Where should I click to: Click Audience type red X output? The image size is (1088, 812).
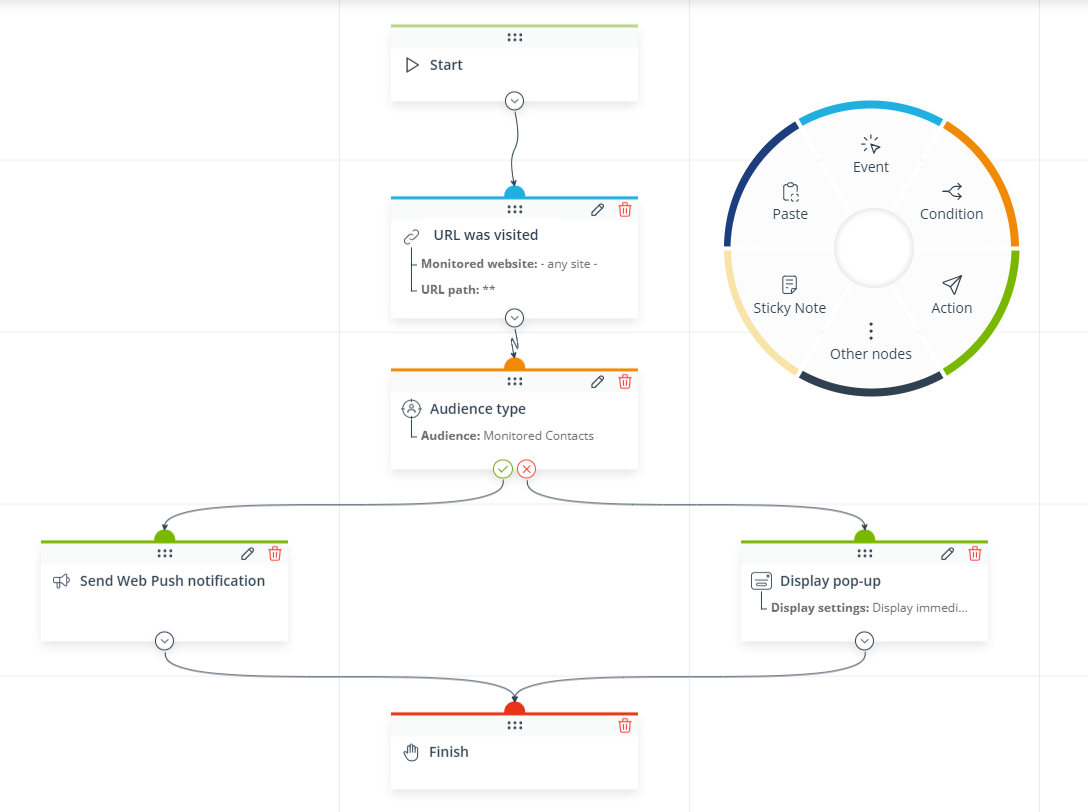click(x=527, y=469)
